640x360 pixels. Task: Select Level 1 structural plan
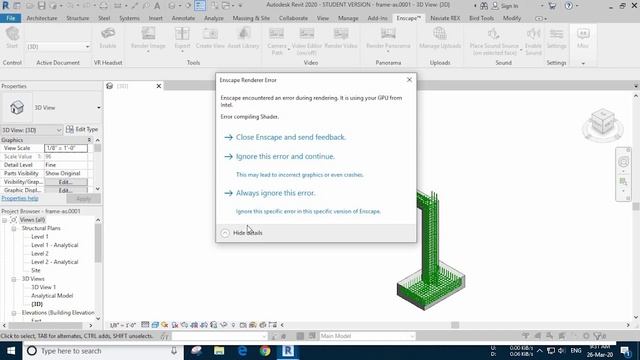coord(40,237)
